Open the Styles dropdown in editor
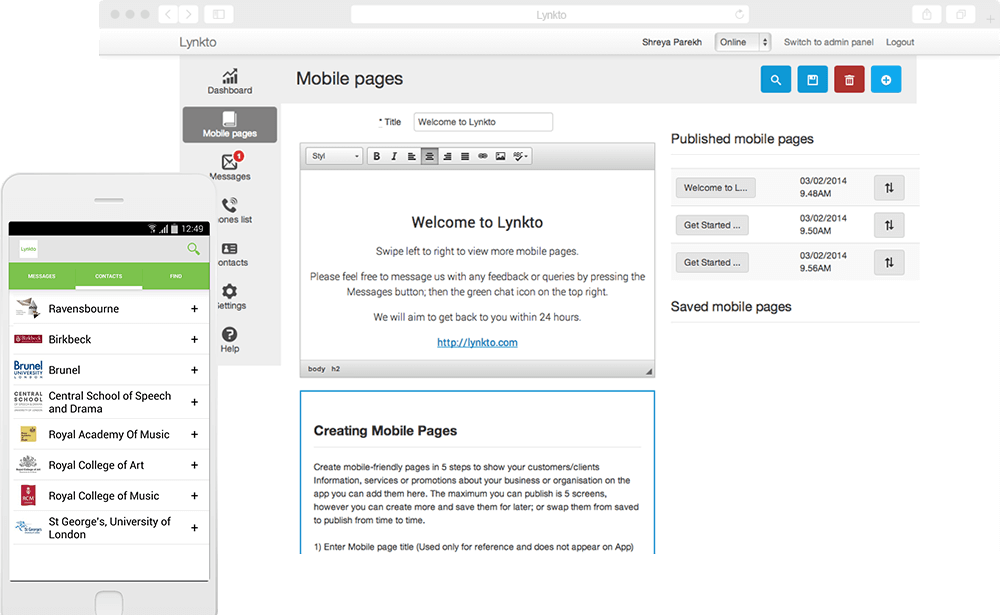The image size is (1000, 615). click(334, 156)
